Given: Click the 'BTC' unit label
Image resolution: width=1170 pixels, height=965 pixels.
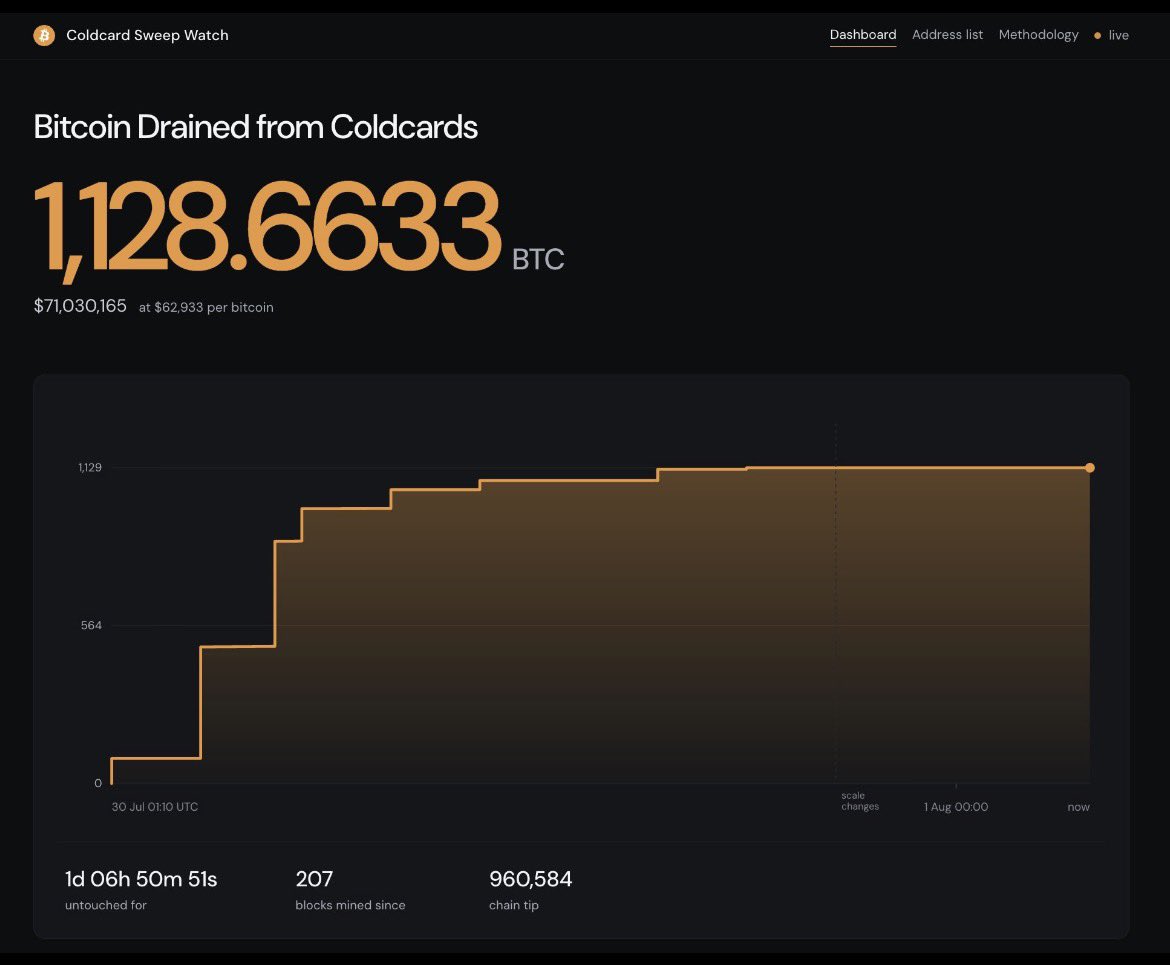Looking at the screenshot, I should 538,259.
